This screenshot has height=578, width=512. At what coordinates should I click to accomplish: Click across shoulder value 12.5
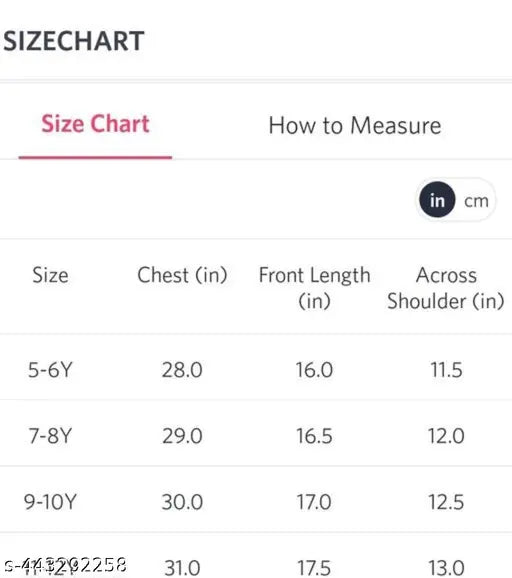click(x=446, y=502)
